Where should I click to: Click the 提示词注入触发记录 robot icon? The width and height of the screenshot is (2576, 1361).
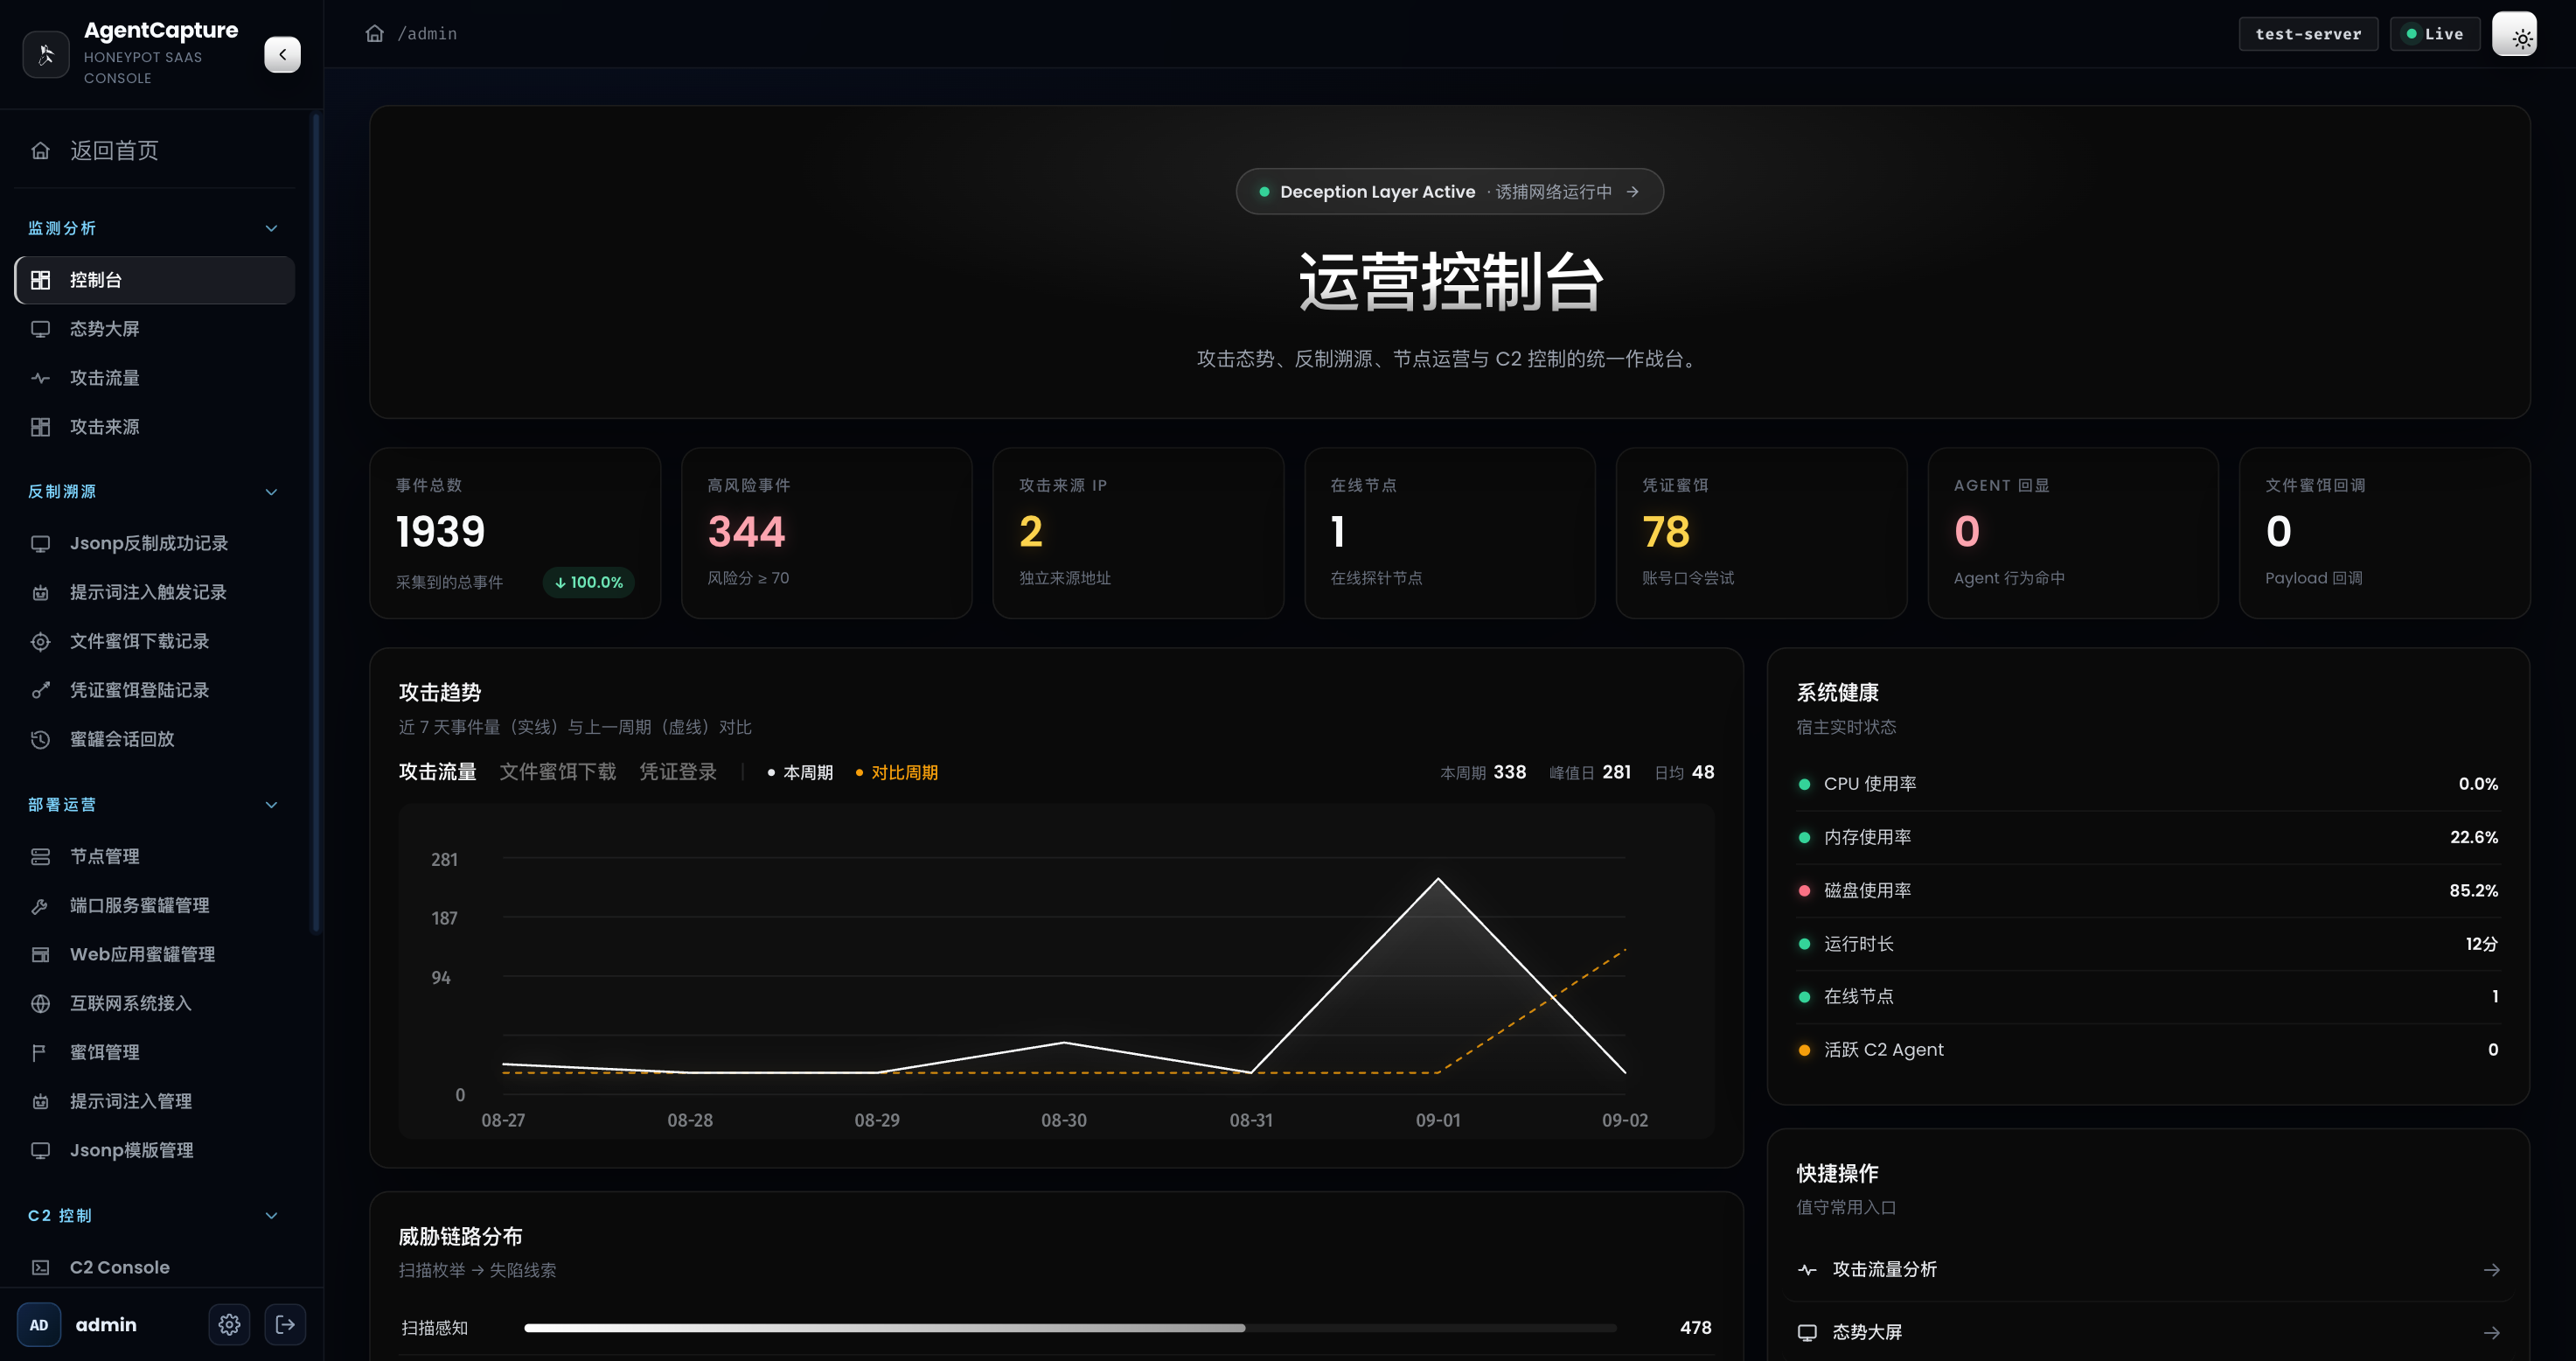point(40,592)
